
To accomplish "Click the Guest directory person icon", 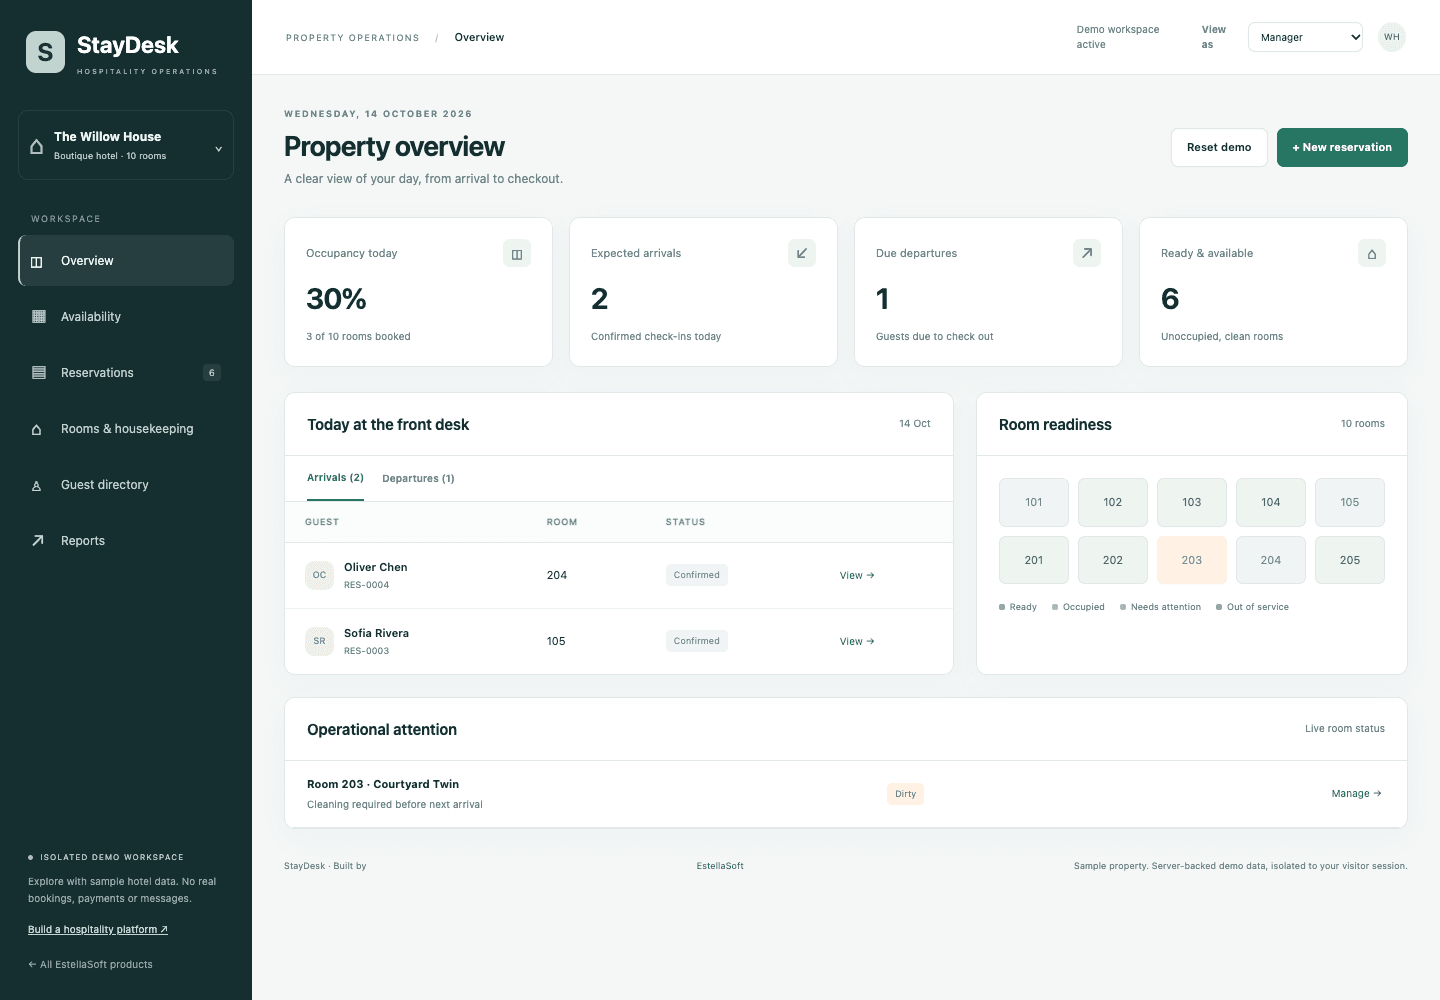I will (37, 486).
